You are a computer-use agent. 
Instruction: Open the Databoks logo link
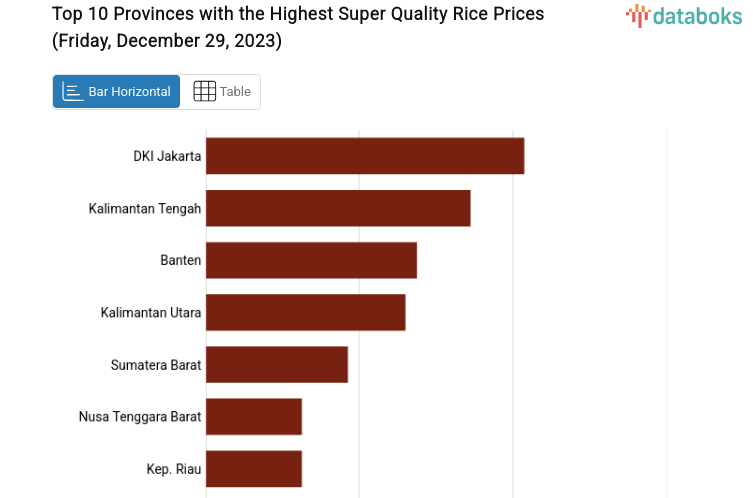[x=684, y=15]
